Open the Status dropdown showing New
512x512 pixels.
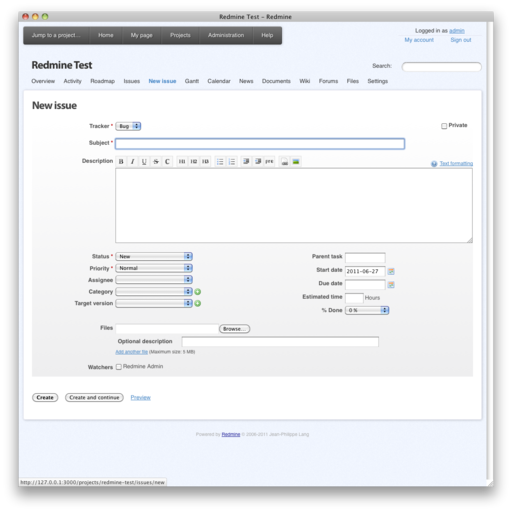(x=154, y=256)
